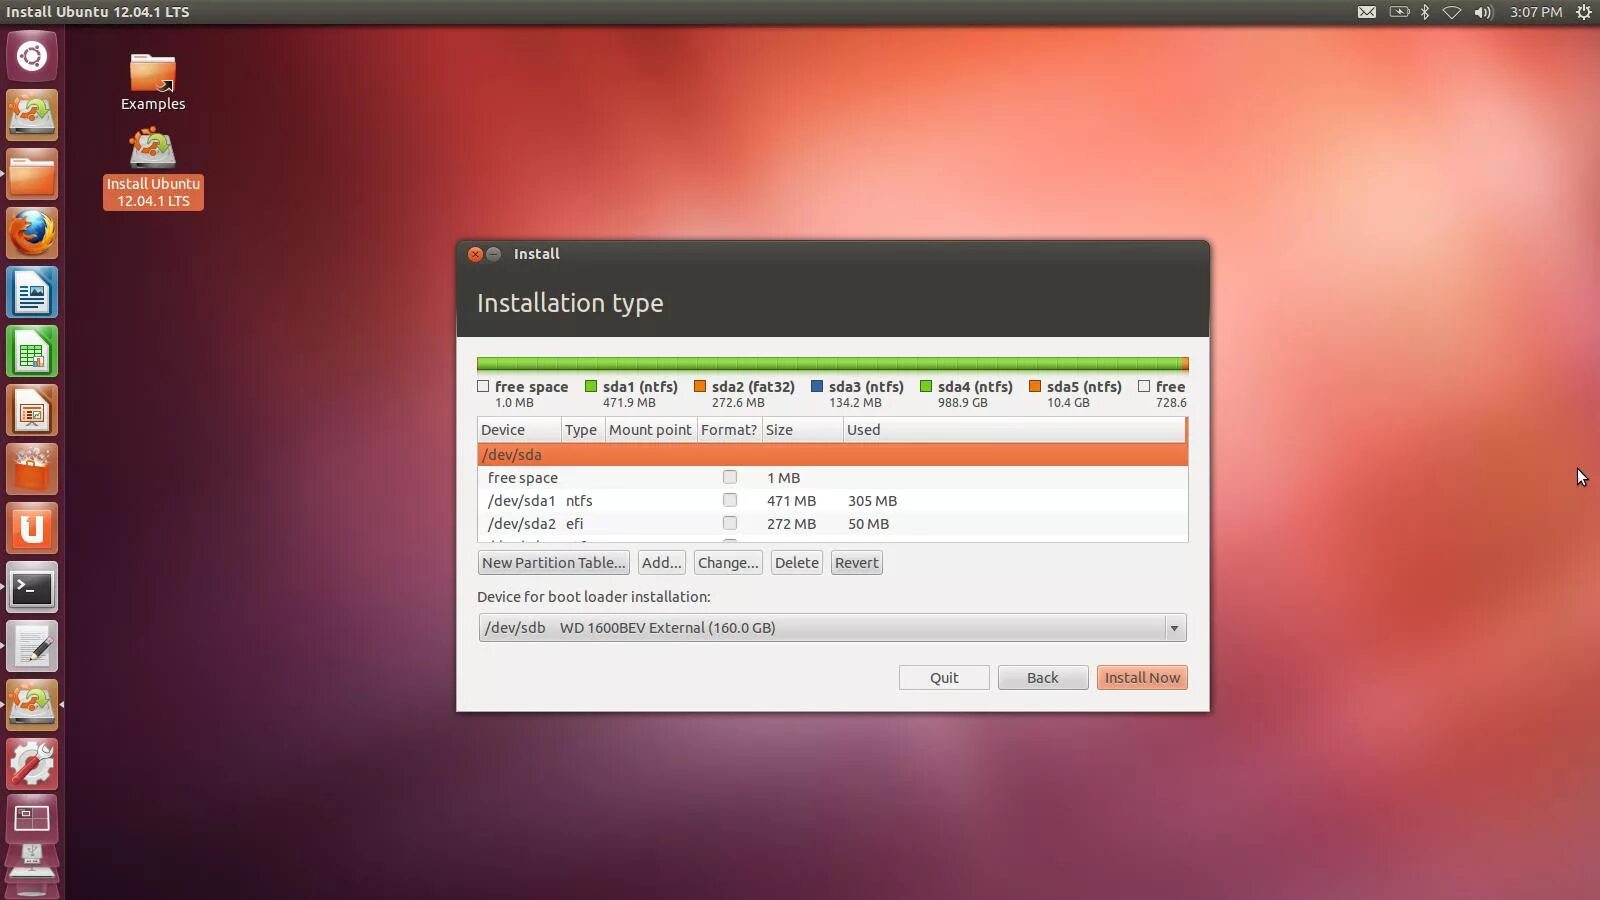
Task: Click the 305 MB used cell
Action: click(873, 501)
